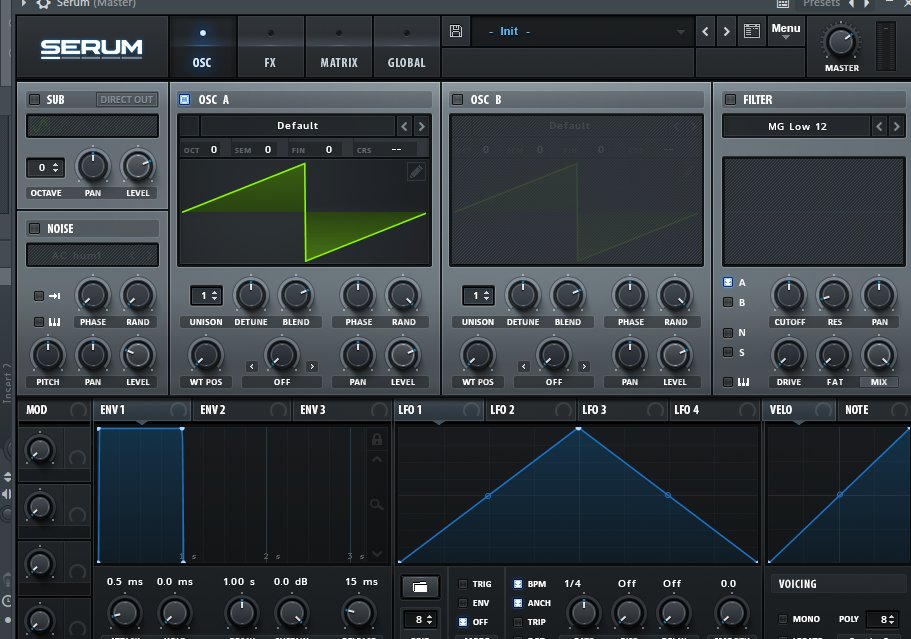Adjust the ENV1 attack knob

click(124, 613)
